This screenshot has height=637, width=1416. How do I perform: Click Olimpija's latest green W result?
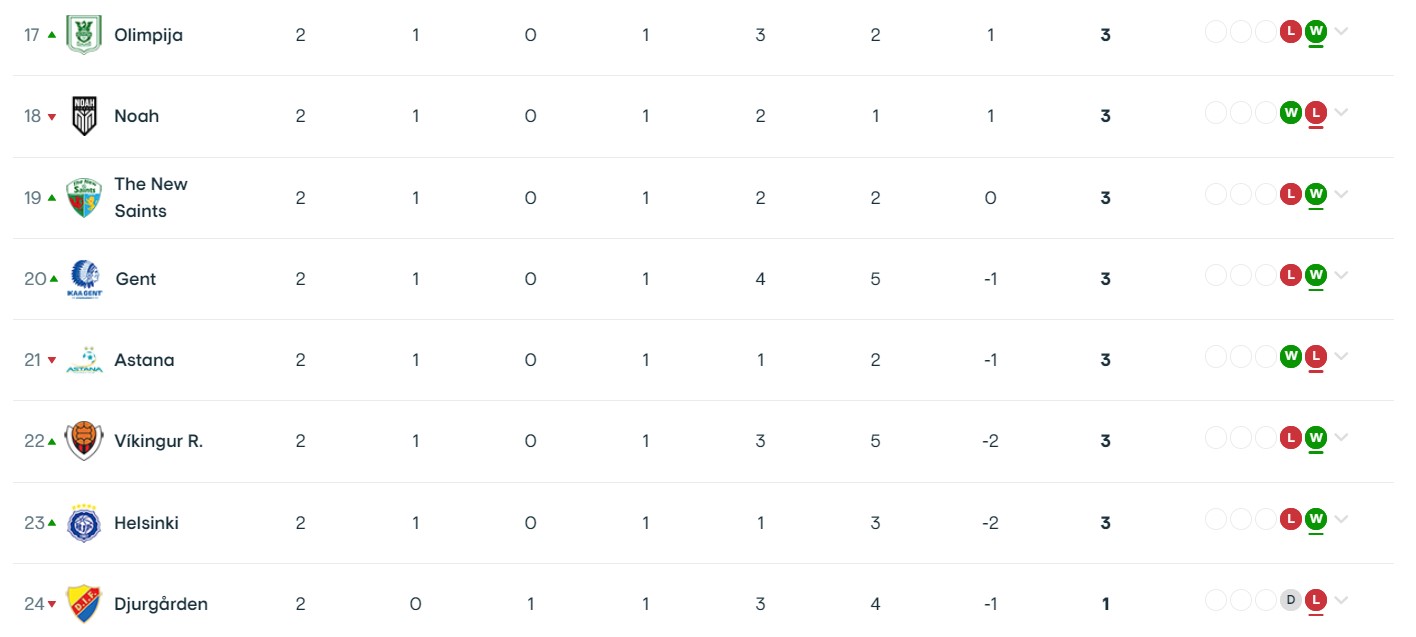point(1315,32)
